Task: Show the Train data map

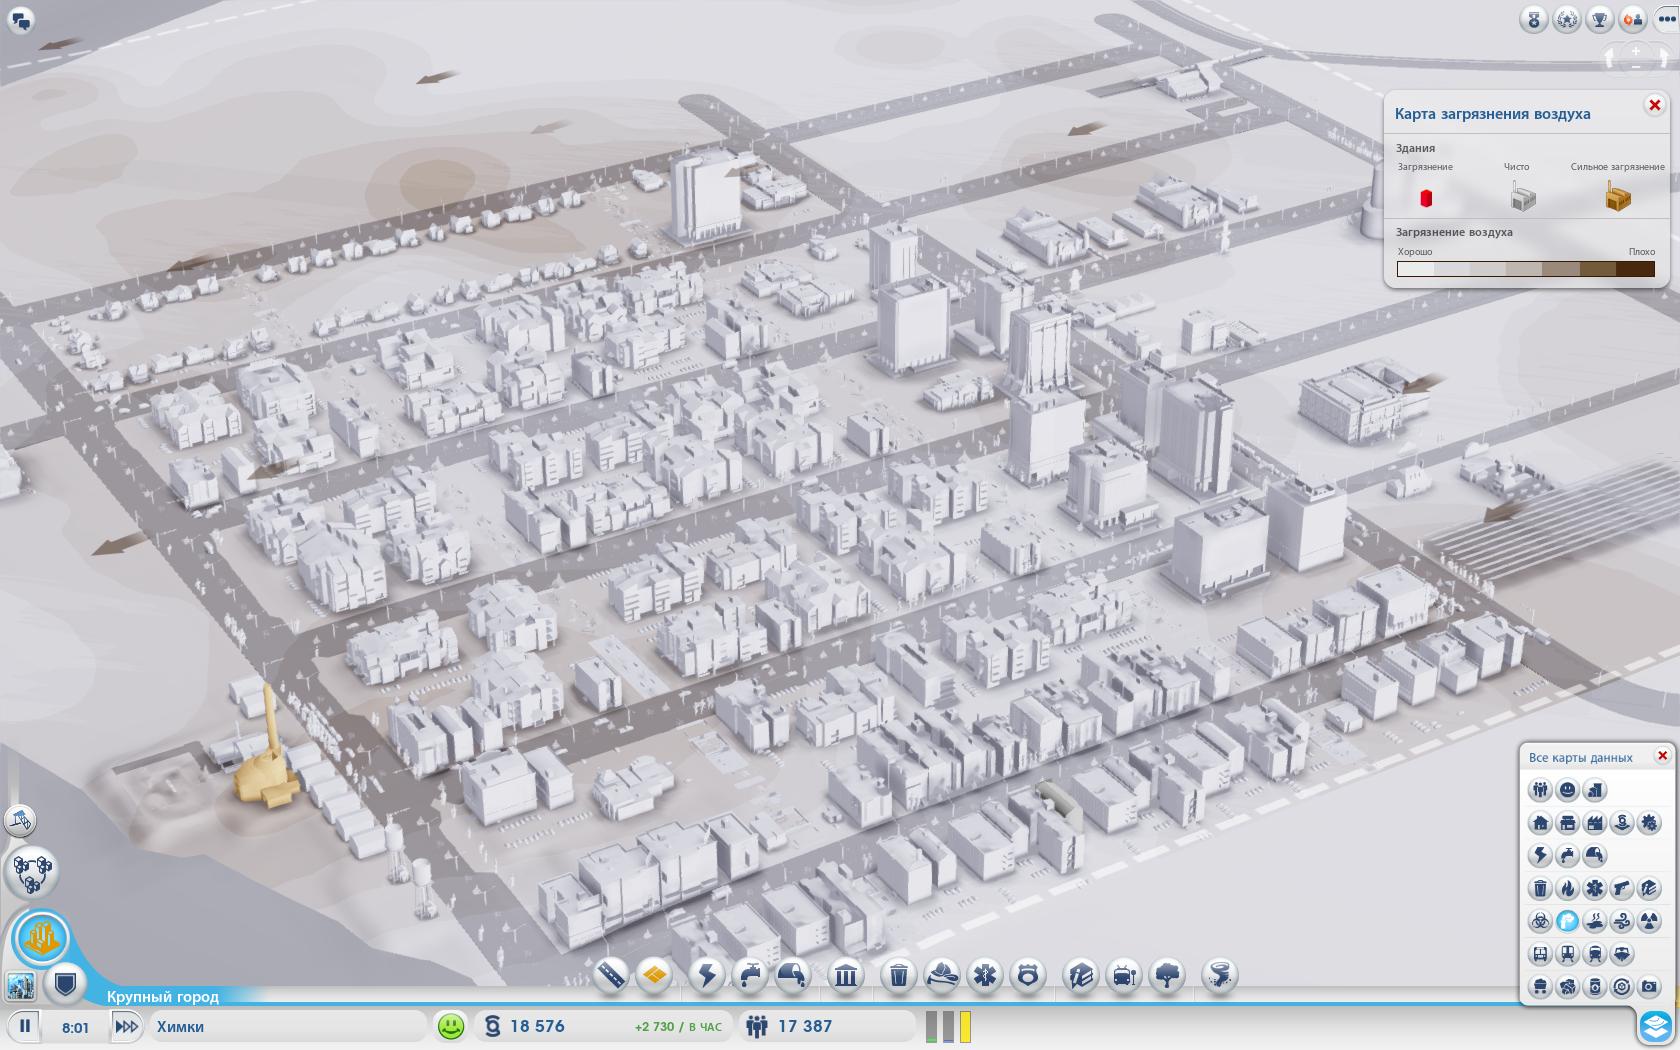Action: tap(1594, 954)
